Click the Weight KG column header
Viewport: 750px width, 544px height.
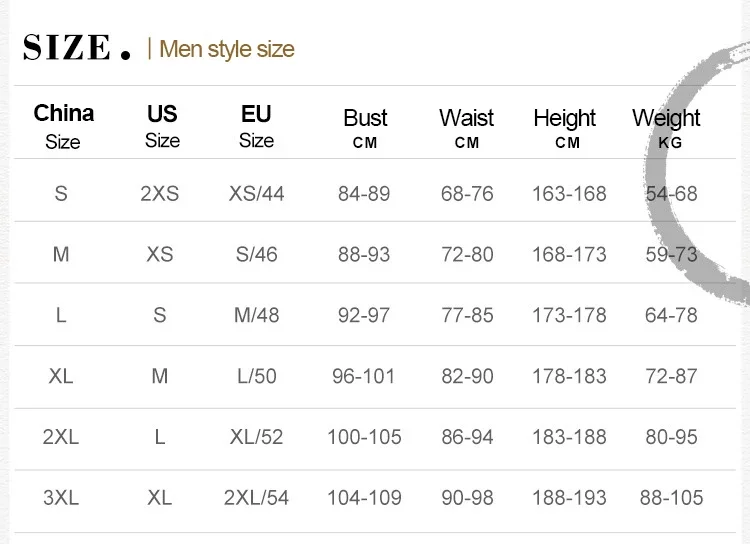(666, 128)
